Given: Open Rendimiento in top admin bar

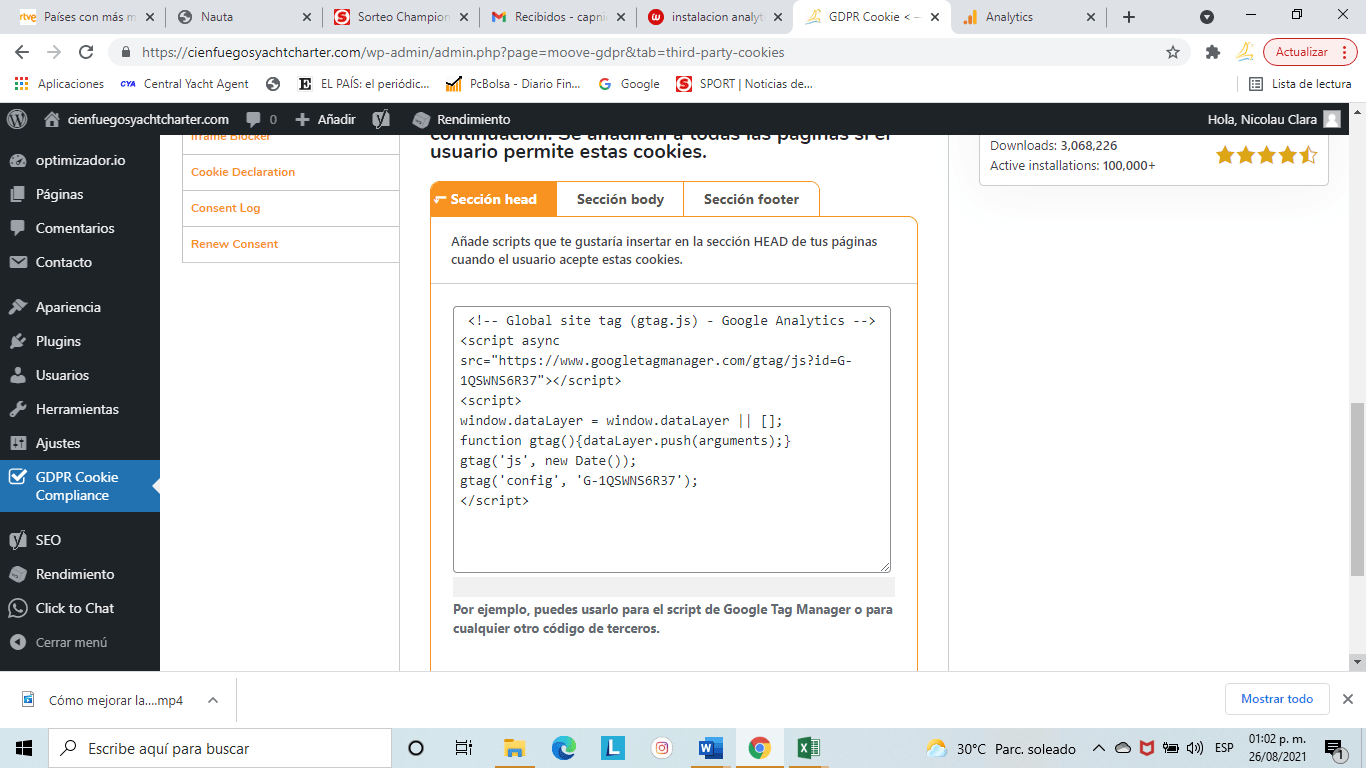Looking at the screenshot, I should point(462,119).
